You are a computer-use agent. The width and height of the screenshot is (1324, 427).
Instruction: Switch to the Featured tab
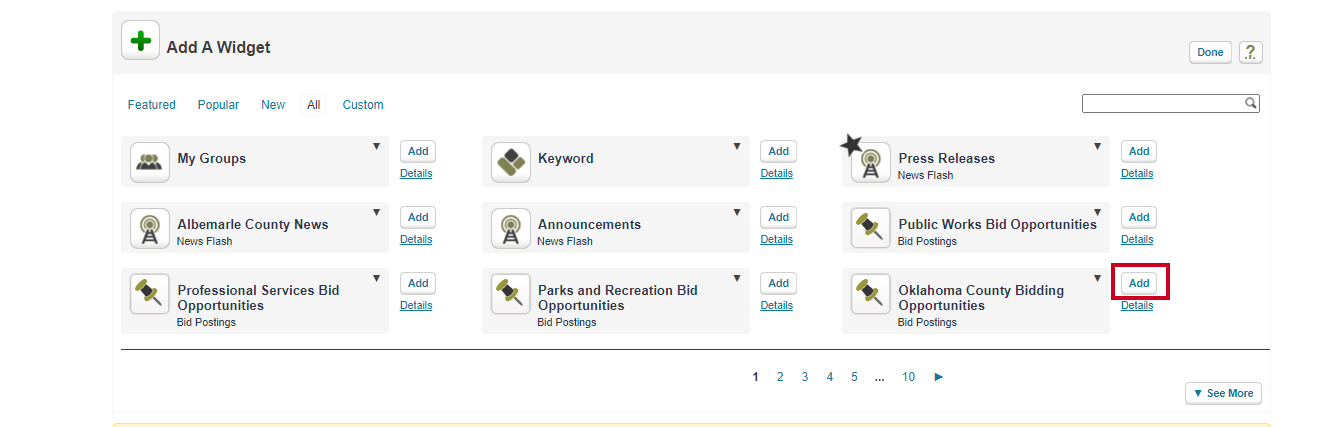(152, 105)
